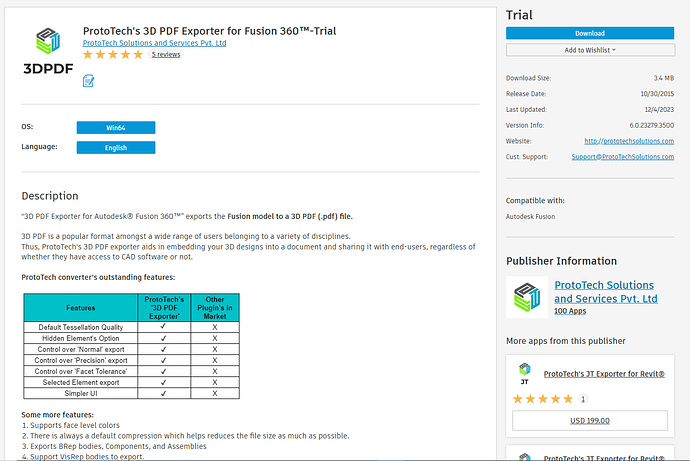Open the 100 Apps link
690x461 pixels.
570,311
